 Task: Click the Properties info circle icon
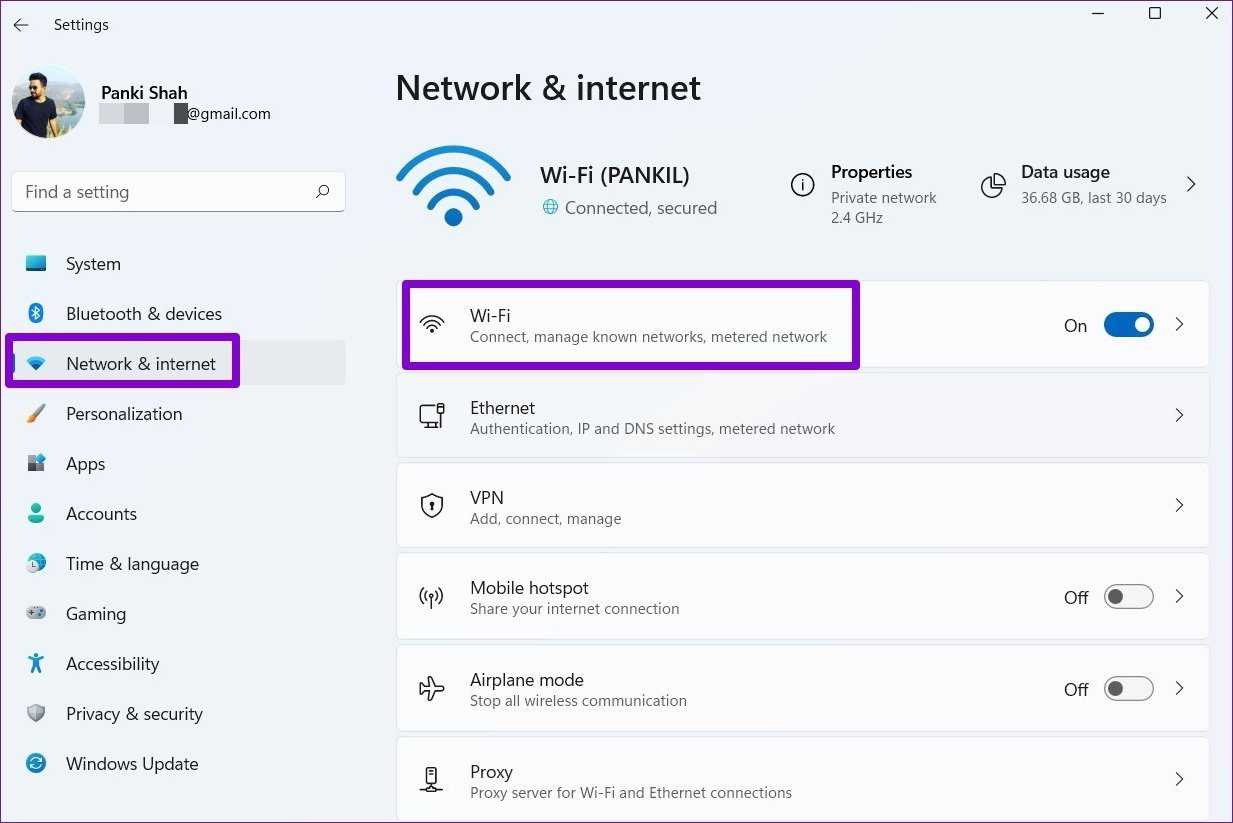pyautogui.click(x=802, y=185)
